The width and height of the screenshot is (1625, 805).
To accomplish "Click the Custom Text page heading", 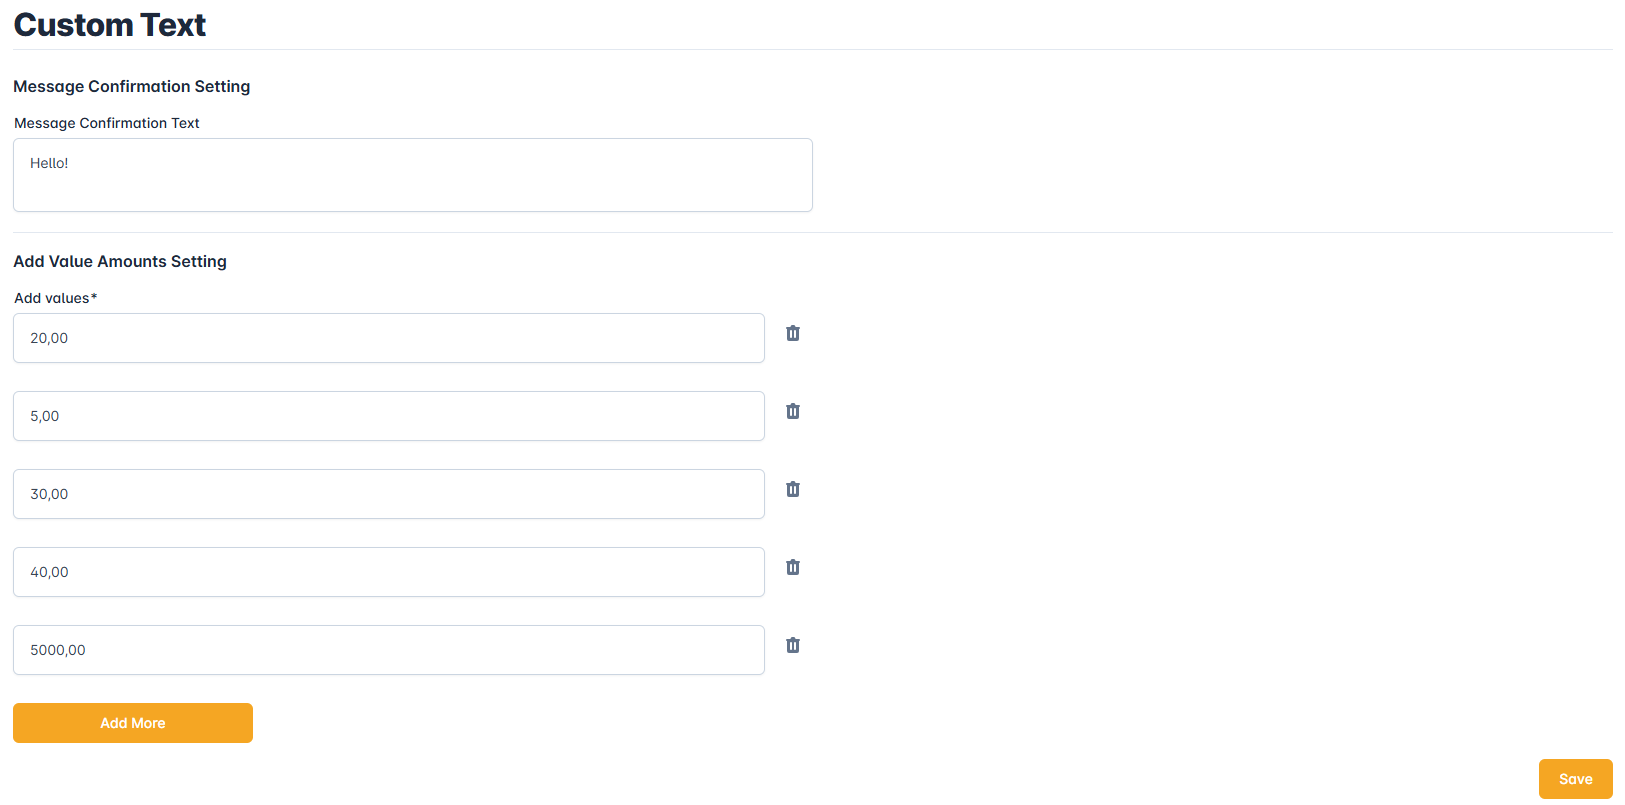I will [x=110, y=25].
